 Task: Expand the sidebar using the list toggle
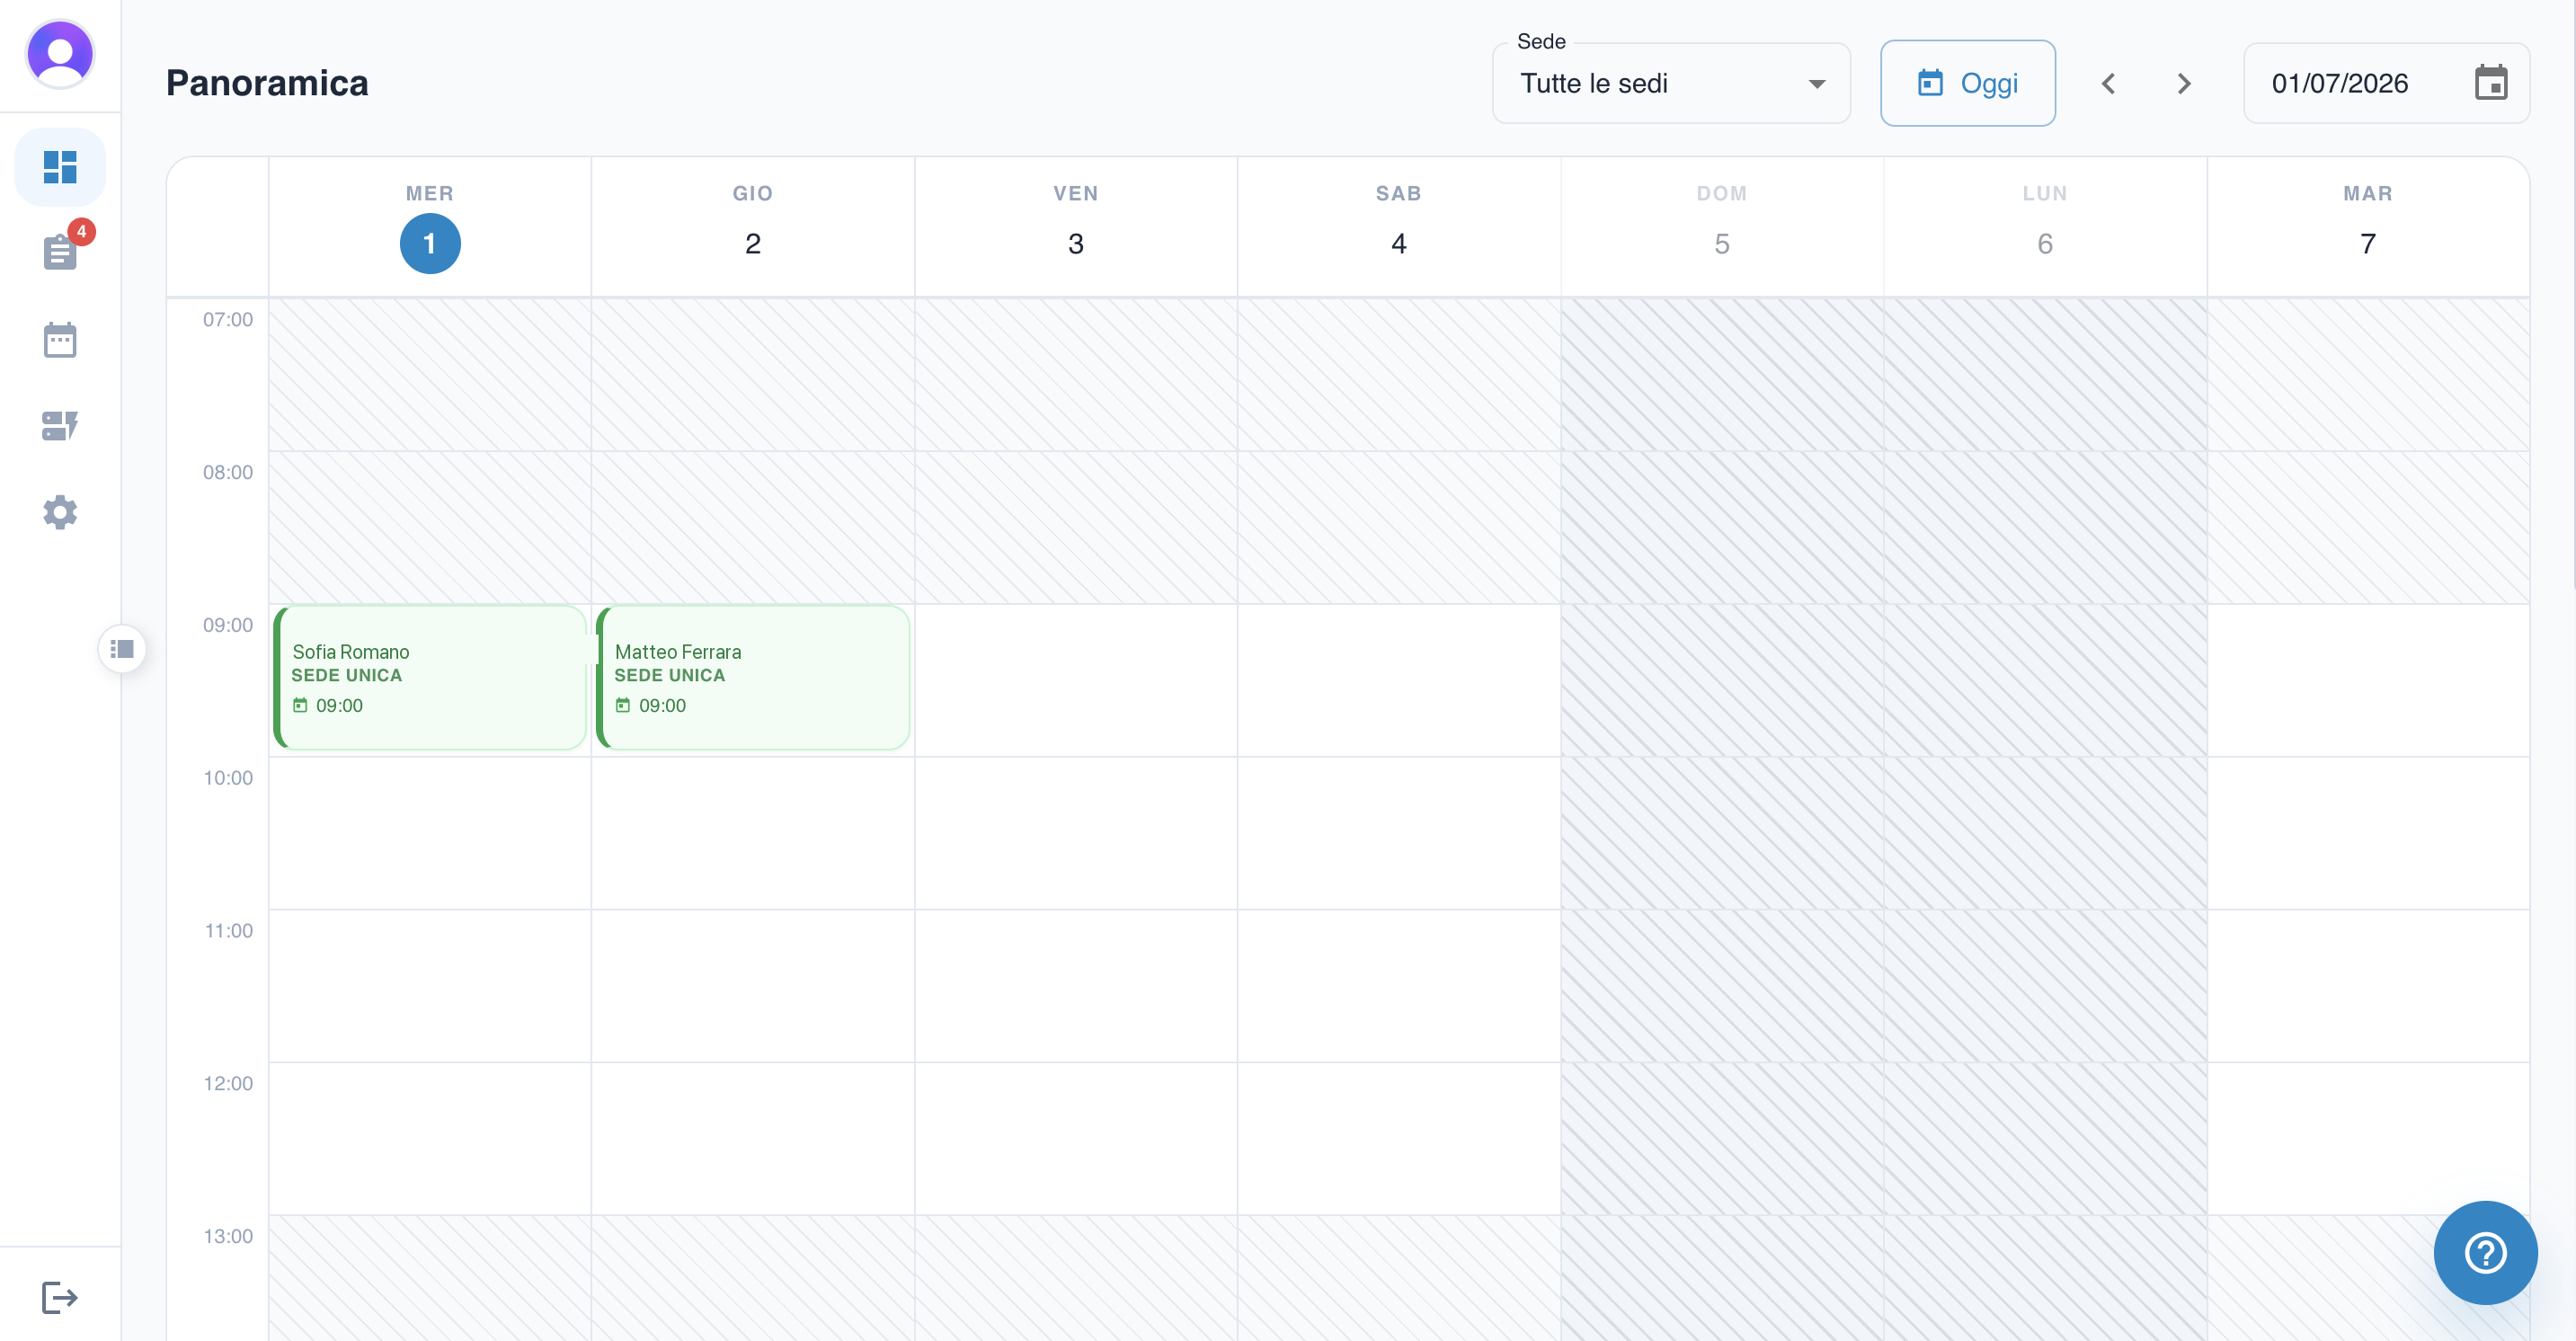tap(122, 649)
